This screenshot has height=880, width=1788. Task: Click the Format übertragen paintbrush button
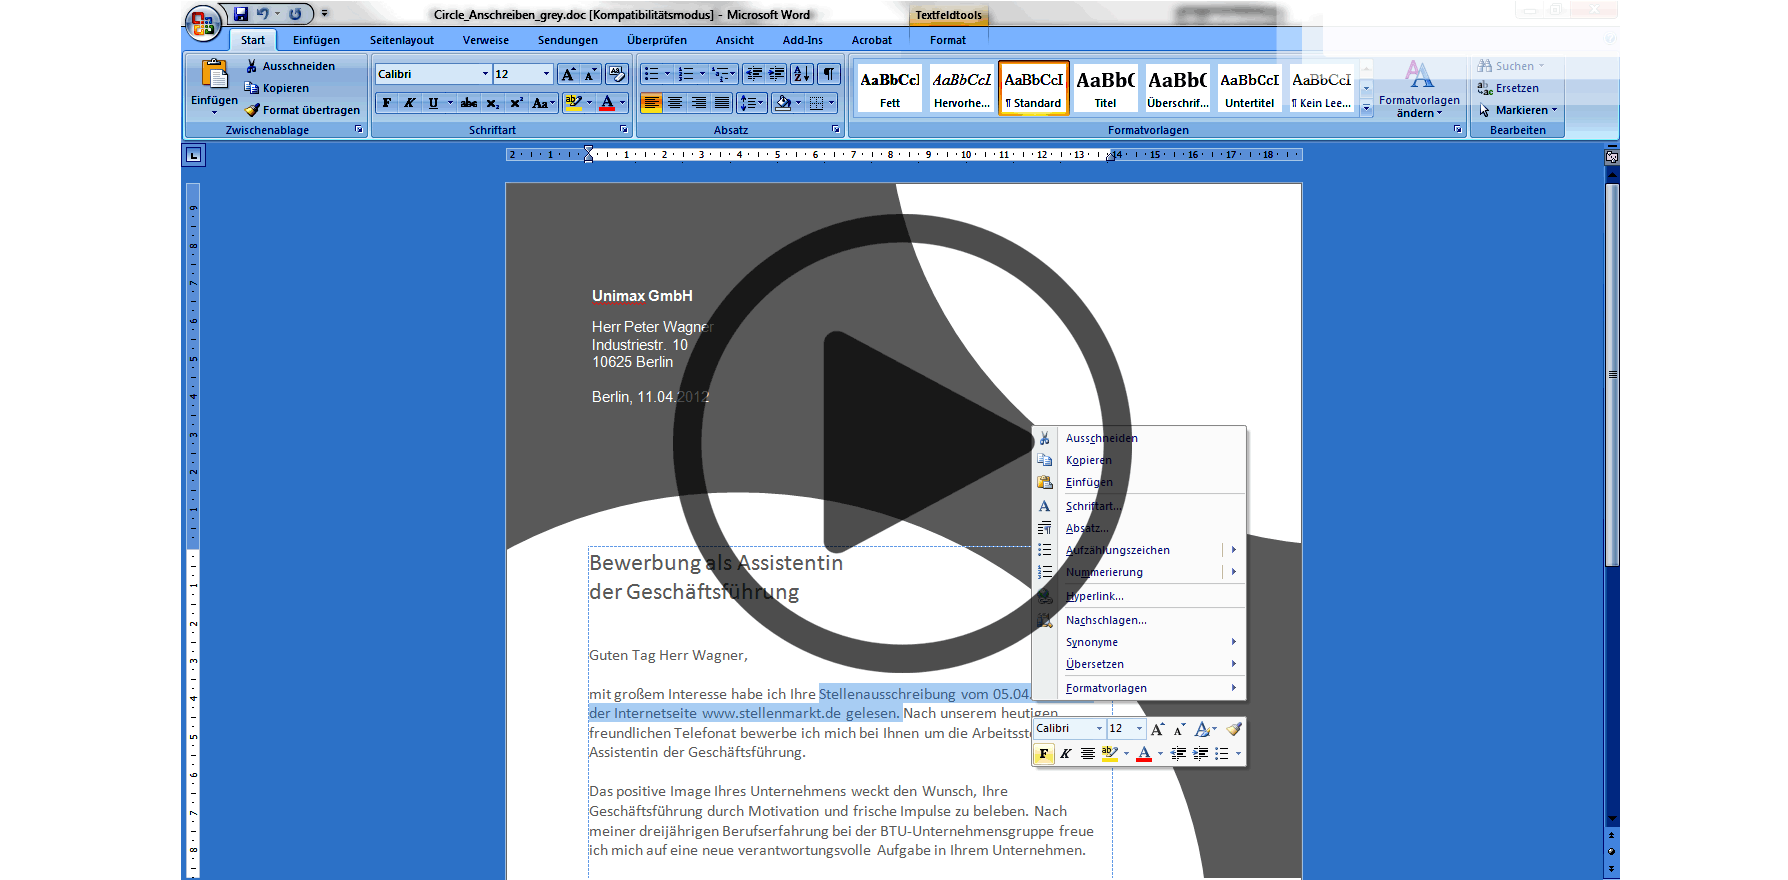tap(302, 110)
